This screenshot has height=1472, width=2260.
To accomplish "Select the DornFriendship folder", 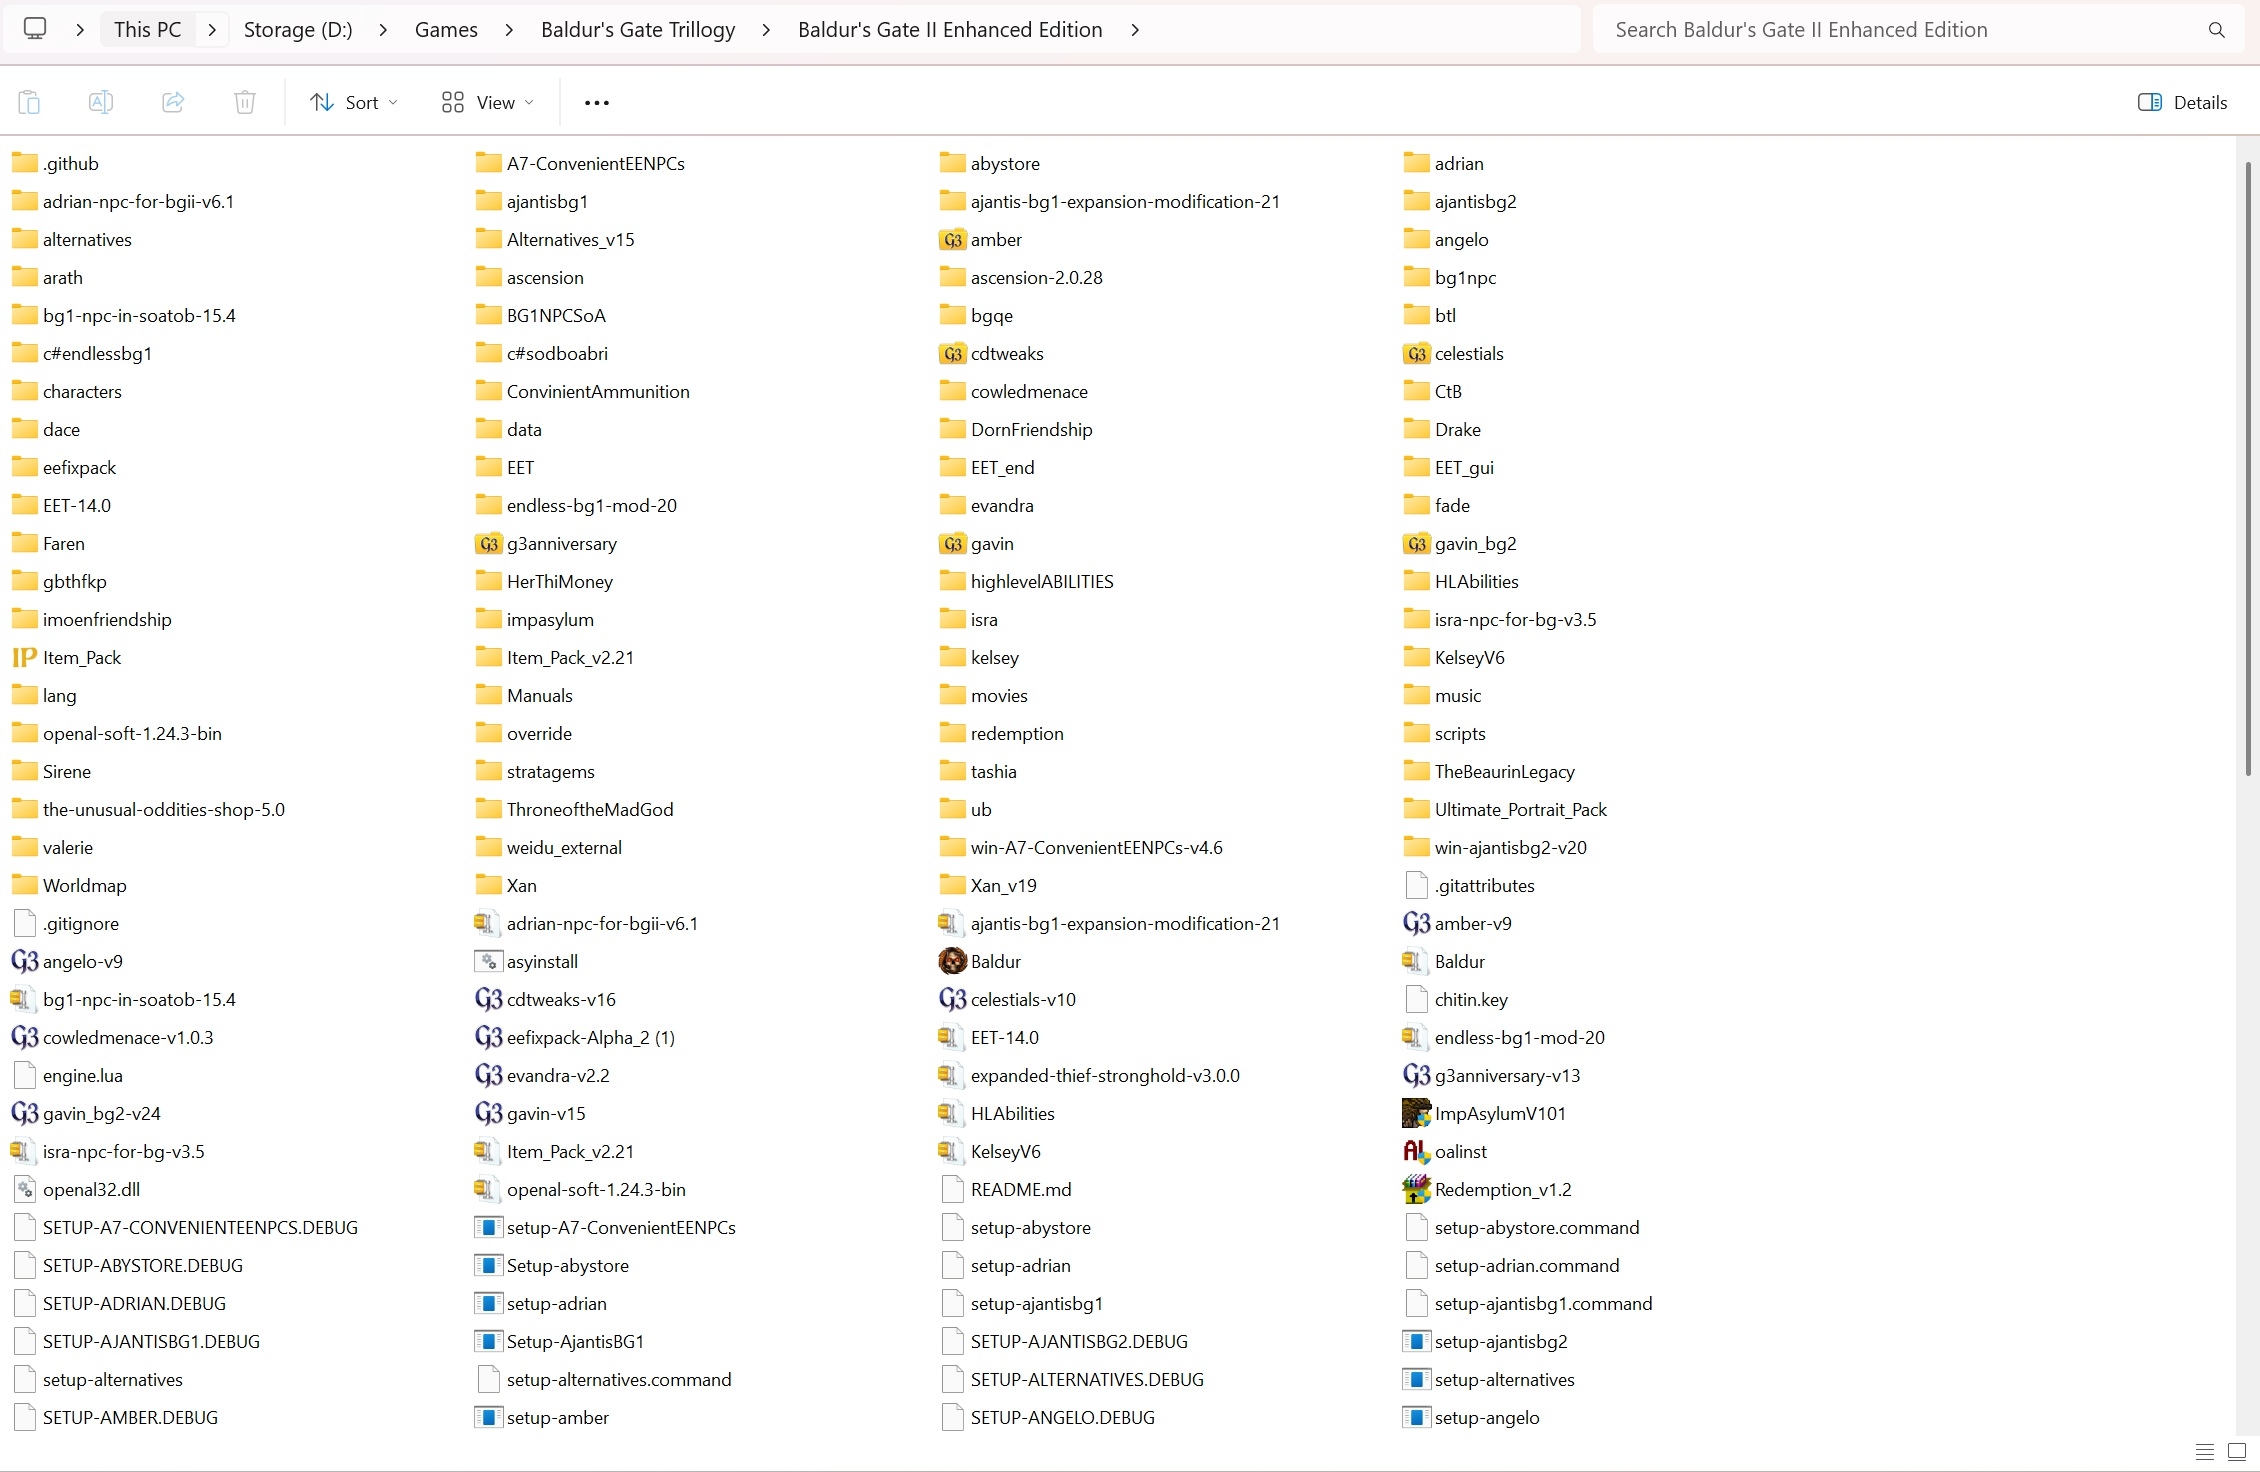I will click(x=1016, y=430).
